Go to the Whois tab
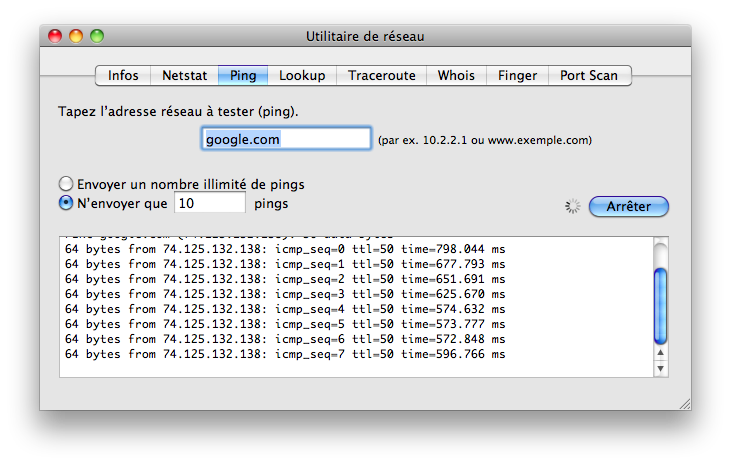731x465 pixels. point(456,75)
